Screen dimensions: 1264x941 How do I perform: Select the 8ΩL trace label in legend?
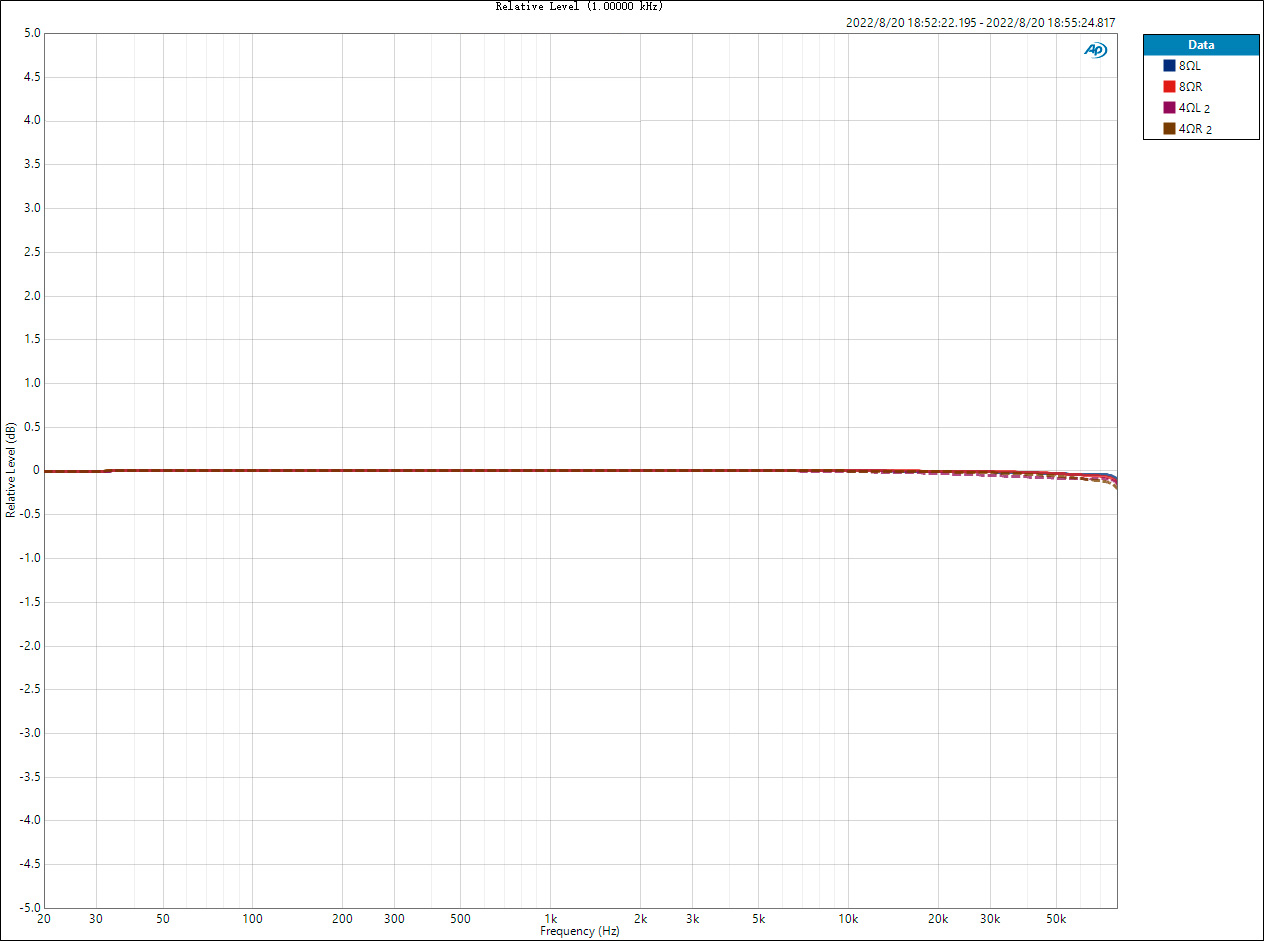click(1190, 65)
